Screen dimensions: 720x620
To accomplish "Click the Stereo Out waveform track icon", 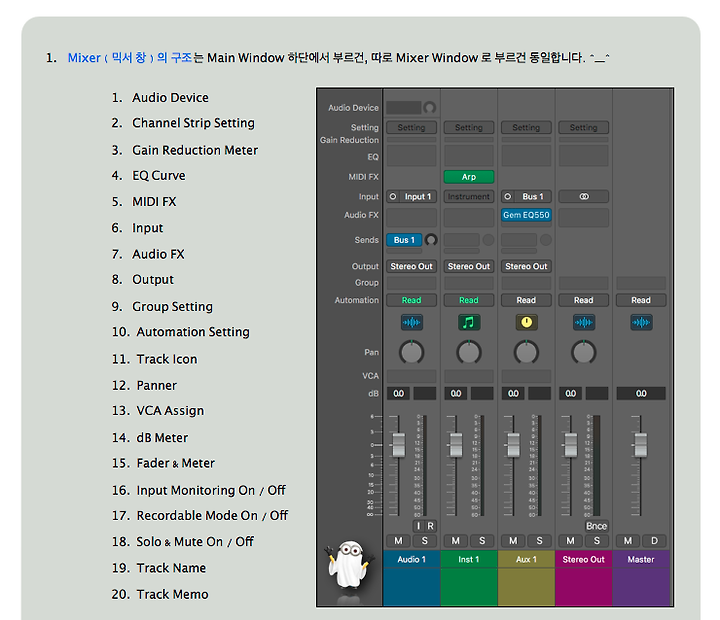I will [x=584, y=322].
